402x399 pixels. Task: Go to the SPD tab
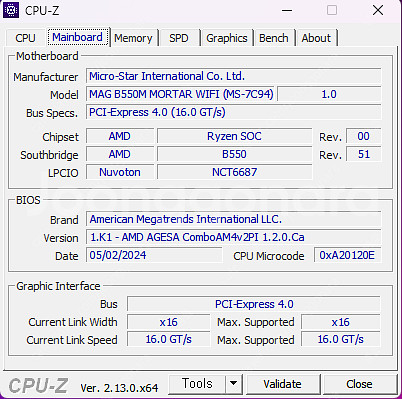pyautogui.click(x=179, y=38)
